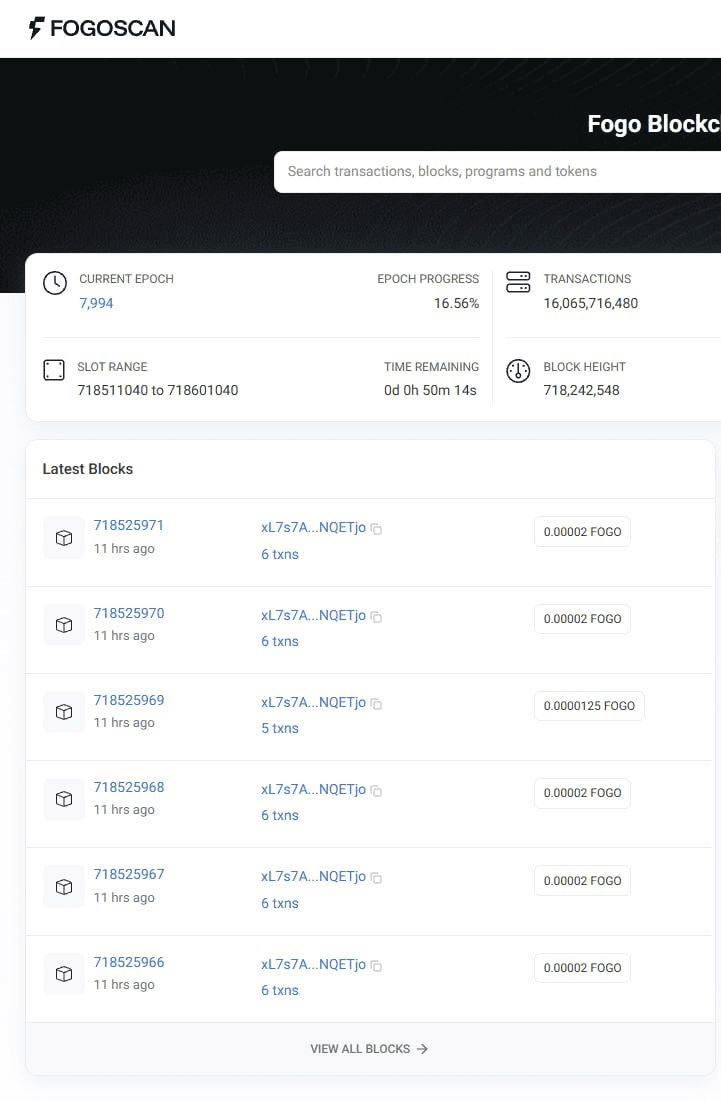Image resolution: width=721 pixels, height=1101 pixels.
Task: Open xL7s7A...NQETjo address in block 718525968 row
Action: (314, 789)
